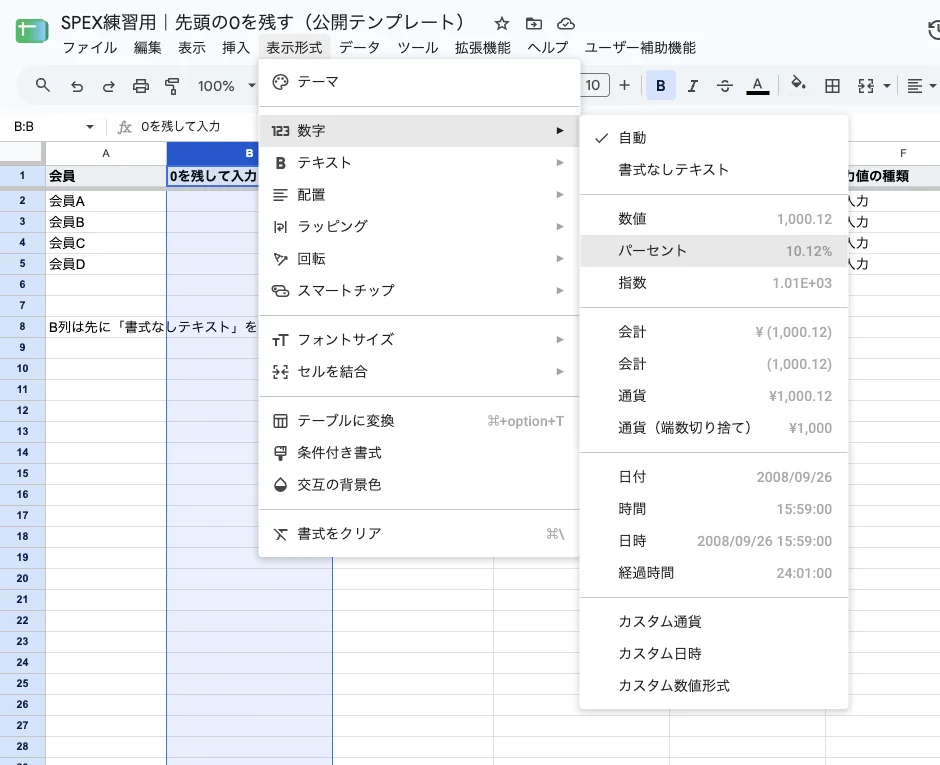Click the formula bar content
940x765 pixels.
pyautogui.click(x=180, y=127)
